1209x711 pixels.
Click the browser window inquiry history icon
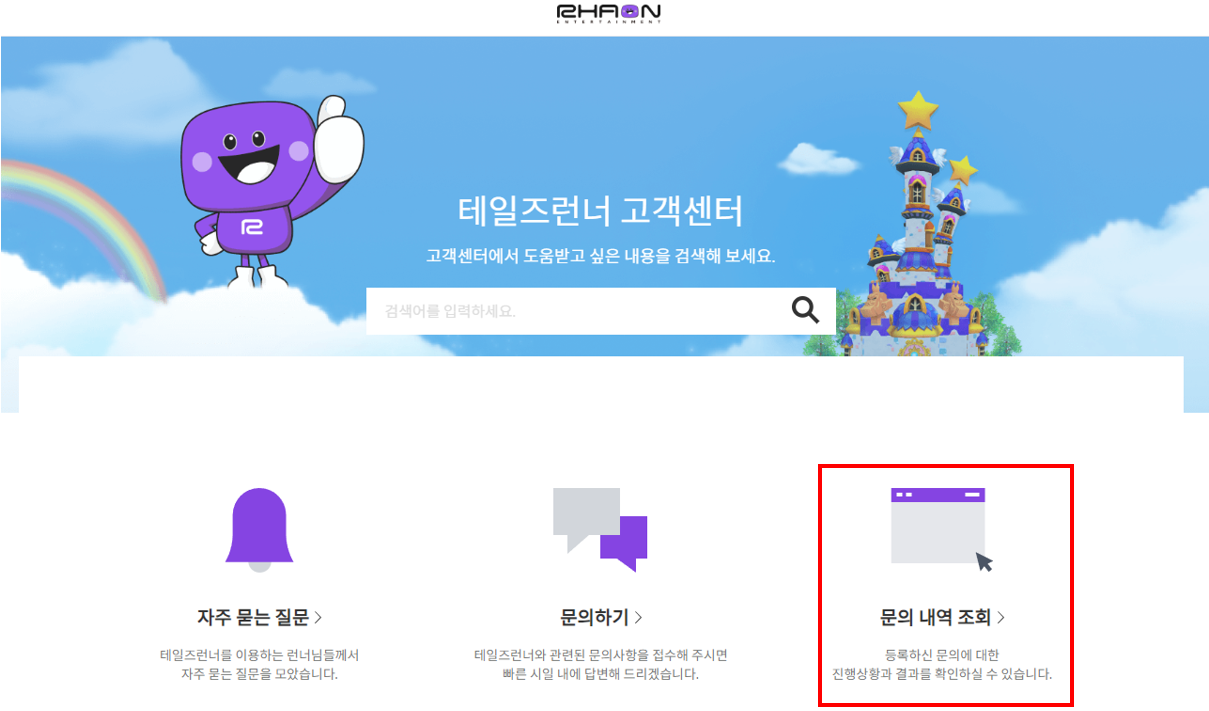tap(942, 530)
